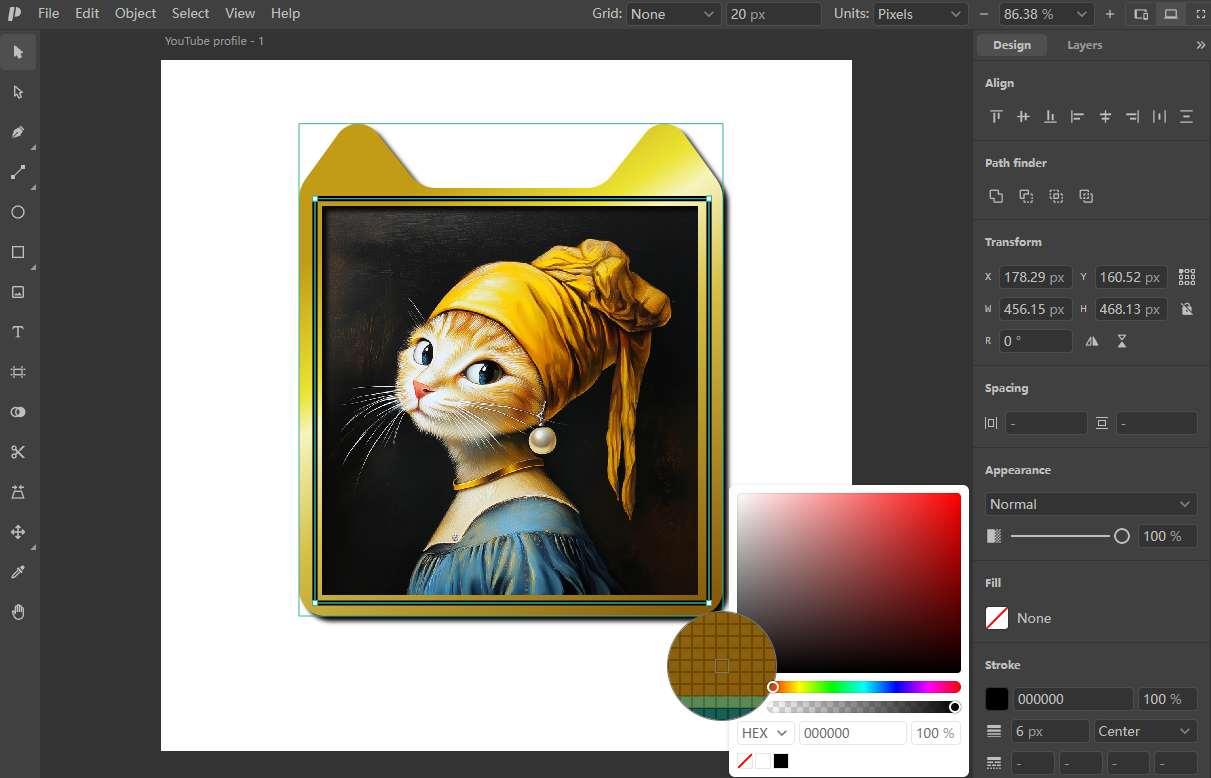Open the Grid type dropdown showing None
The width and height of the screenshot is (1211, 778).
tap(673, 14)
